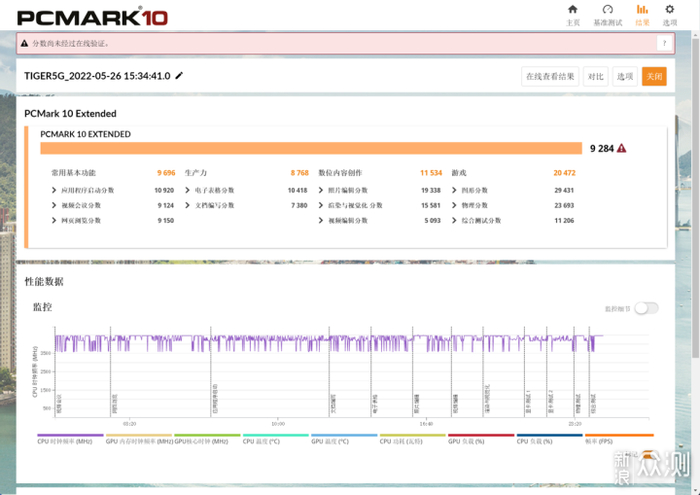The image size is (700, 495).
Task: Click result title TIGER5G_2022-05-26 15:34:41.0
Action: coord(97,76)
